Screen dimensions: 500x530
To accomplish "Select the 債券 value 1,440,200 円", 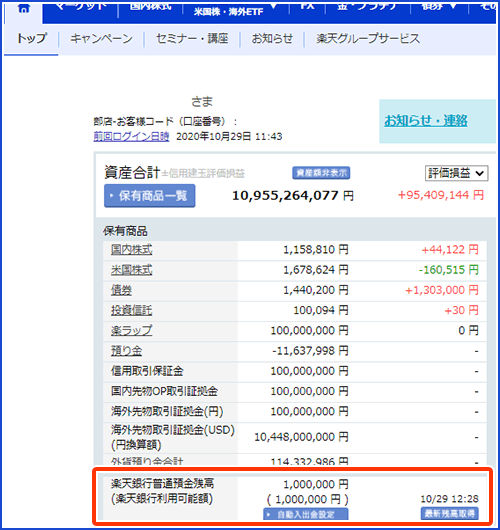I will click(316, 290).
